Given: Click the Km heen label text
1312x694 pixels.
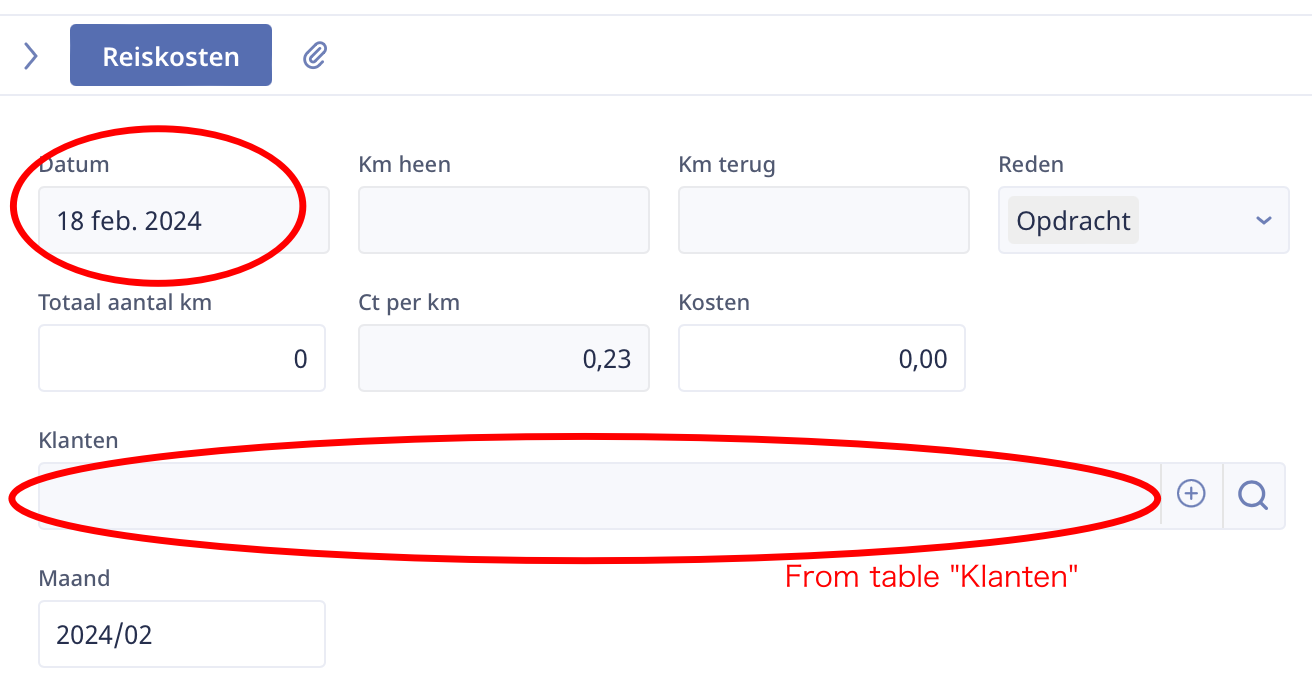Looking at the screenshot, I should (x=404, y=164).
